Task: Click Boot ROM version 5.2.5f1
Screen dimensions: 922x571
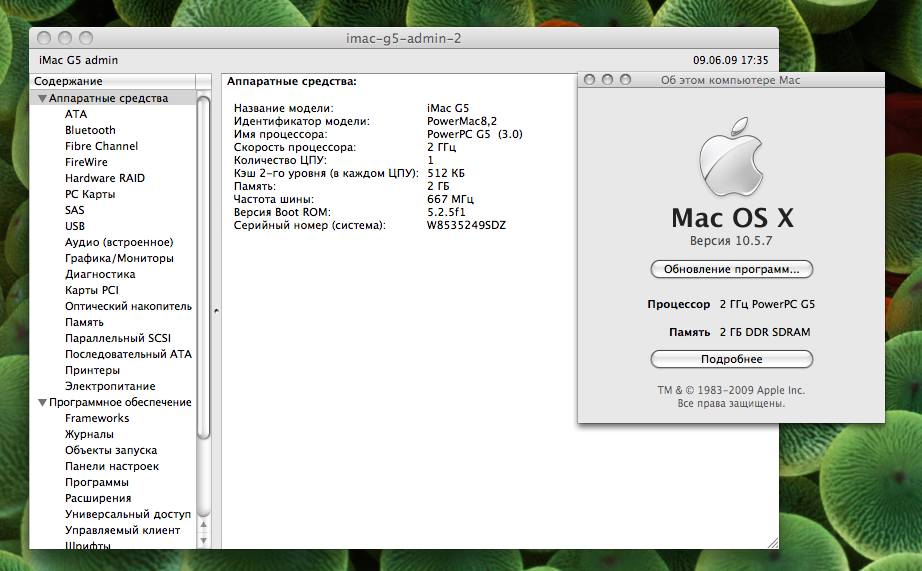Action: [446, 212]
